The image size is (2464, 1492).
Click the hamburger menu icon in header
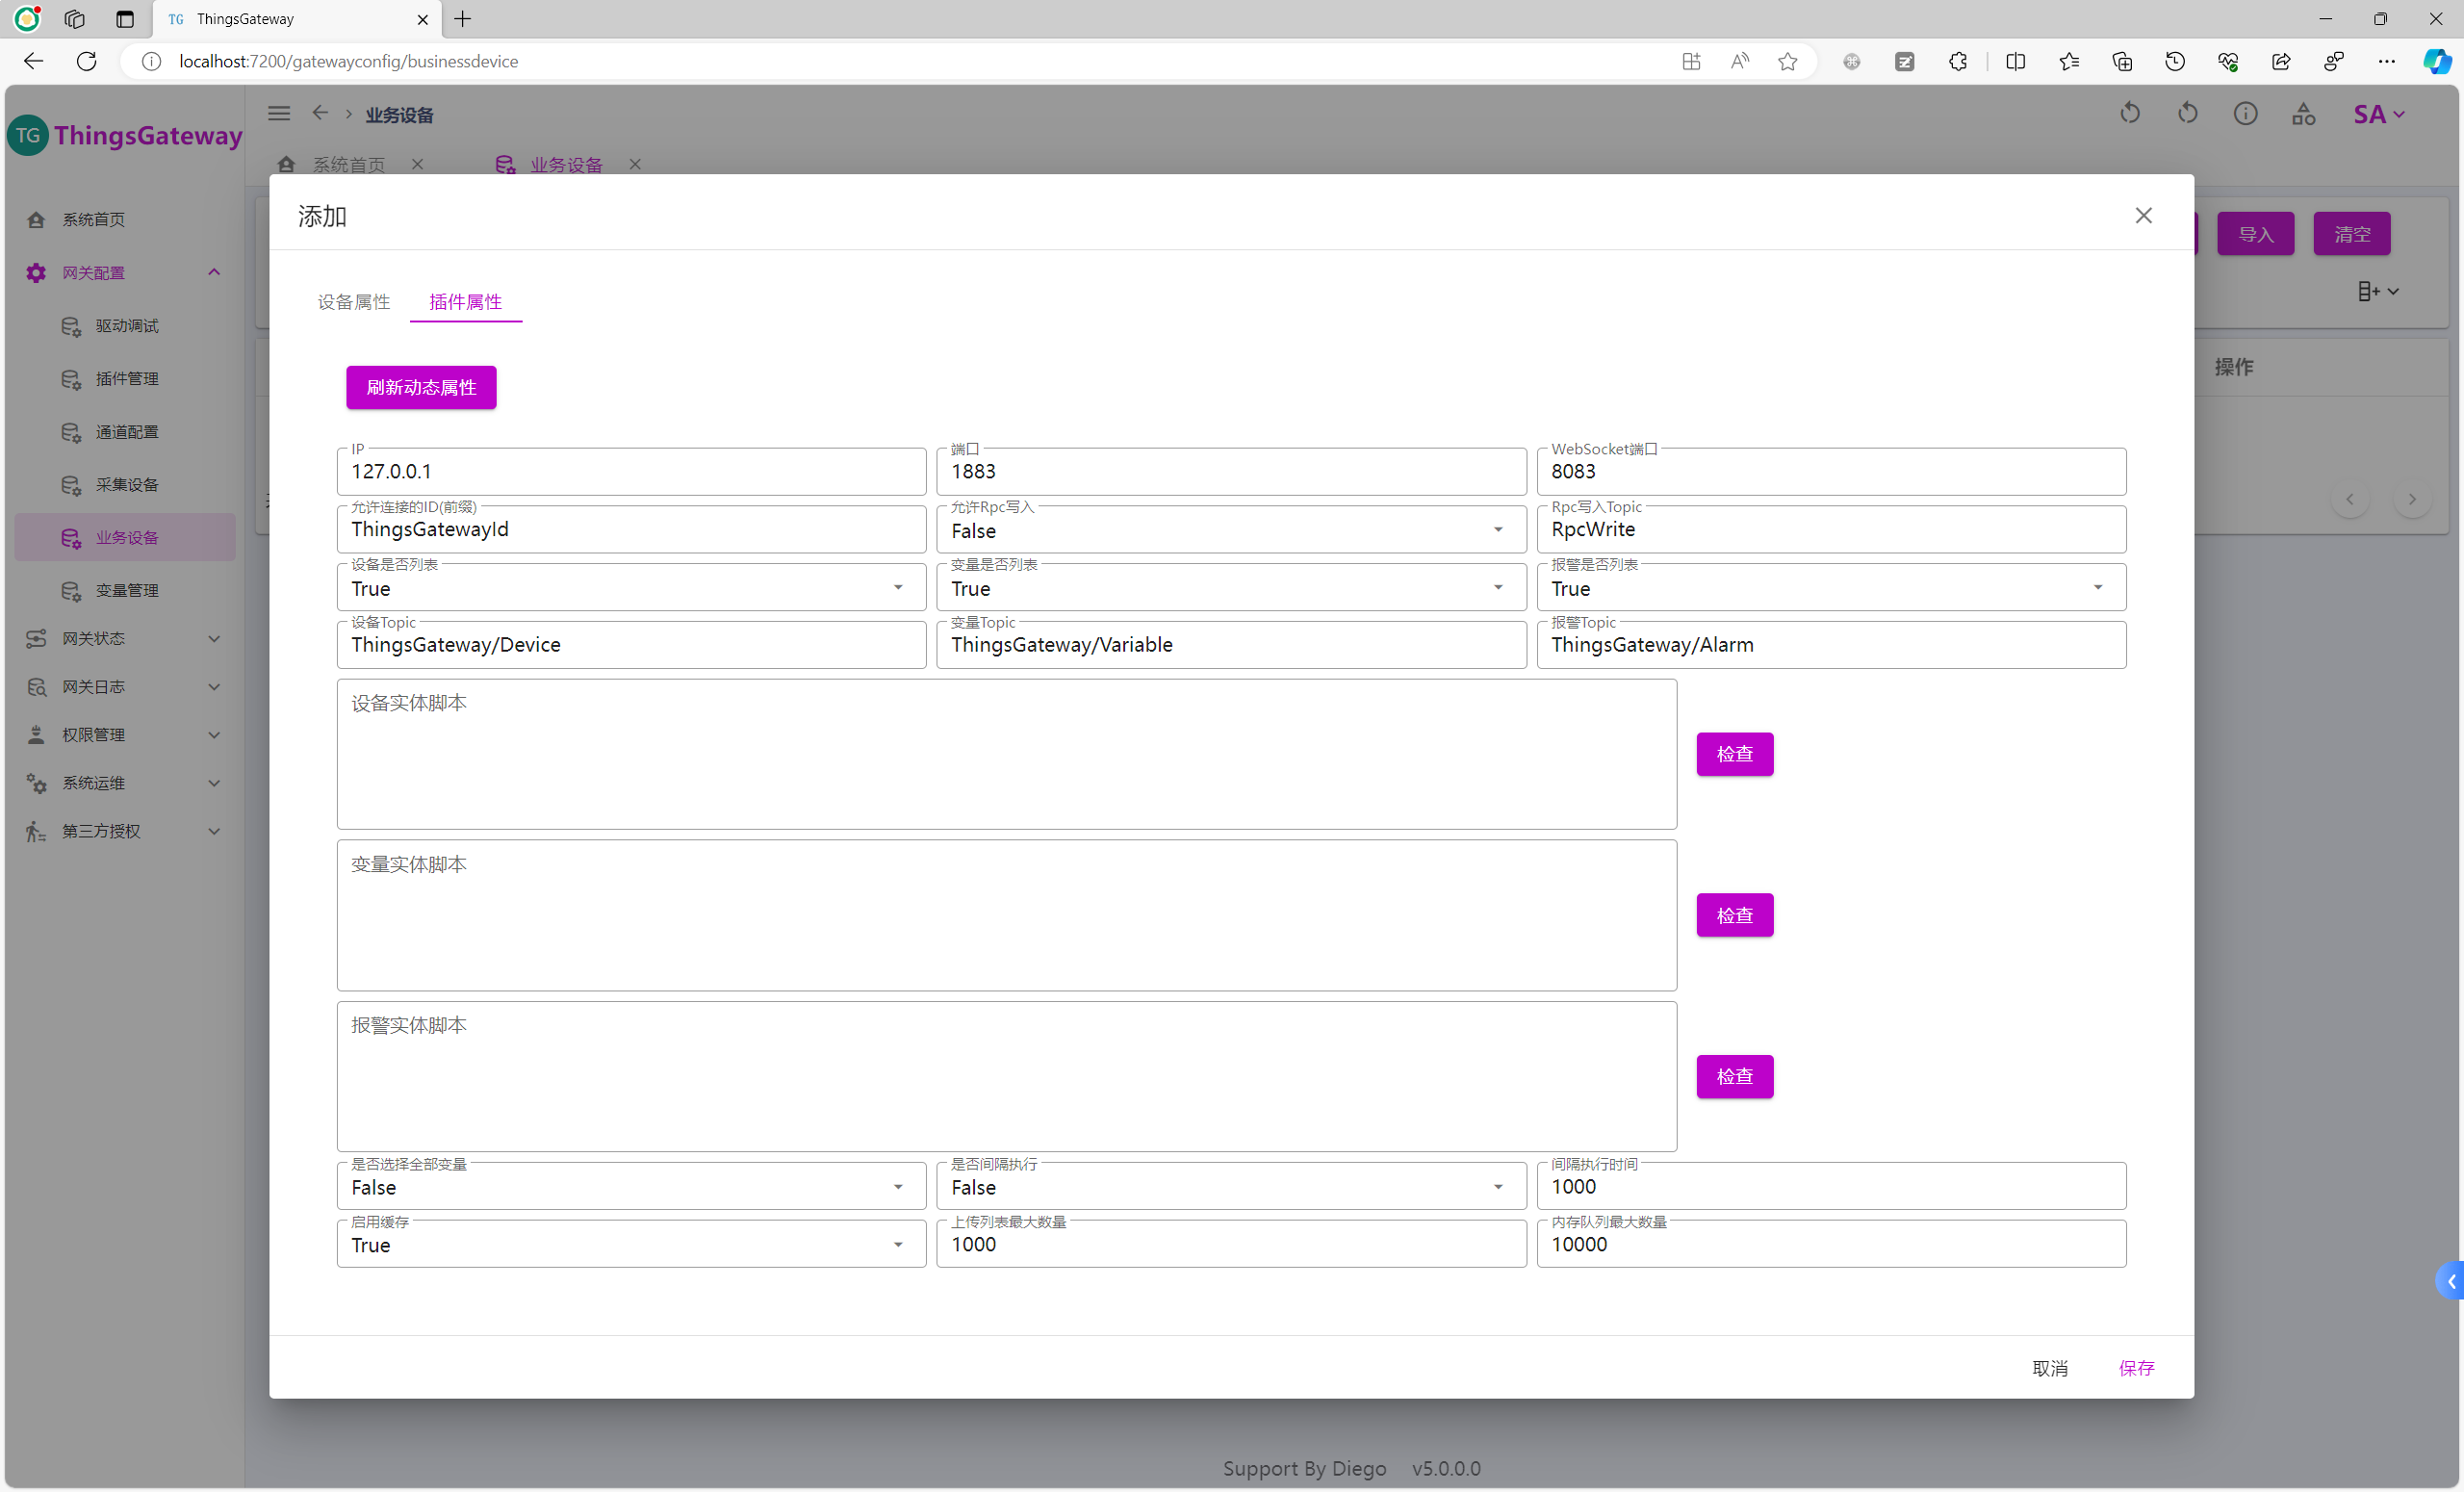279,114
